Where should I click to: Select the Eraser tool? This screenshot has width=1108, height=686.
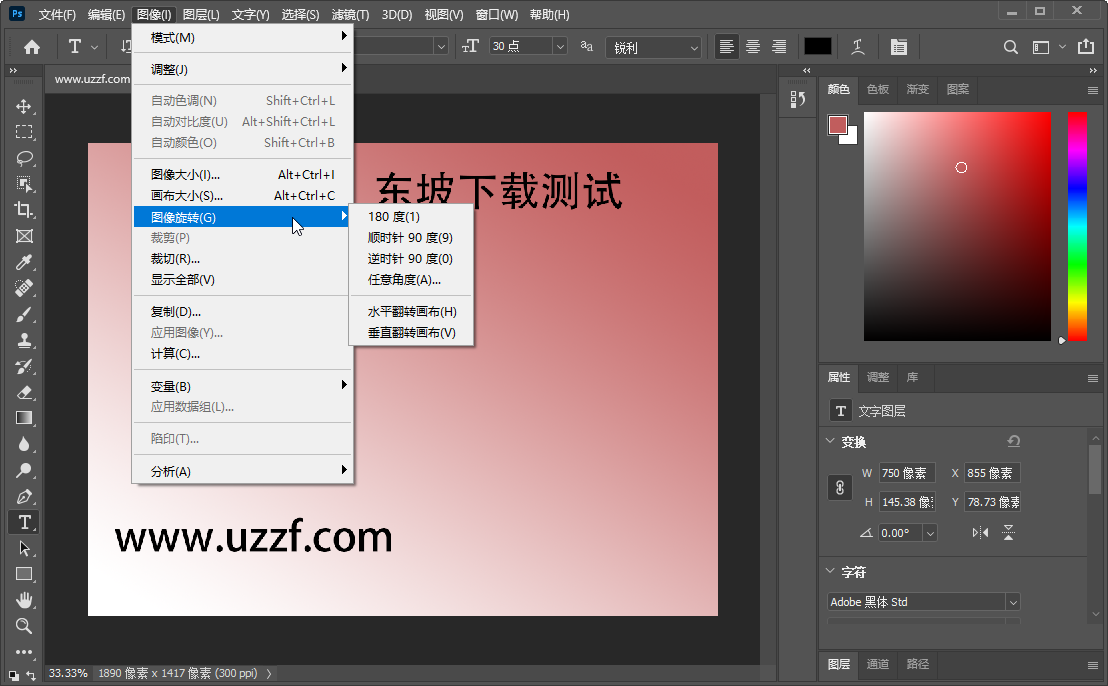[x=24, y=392]
